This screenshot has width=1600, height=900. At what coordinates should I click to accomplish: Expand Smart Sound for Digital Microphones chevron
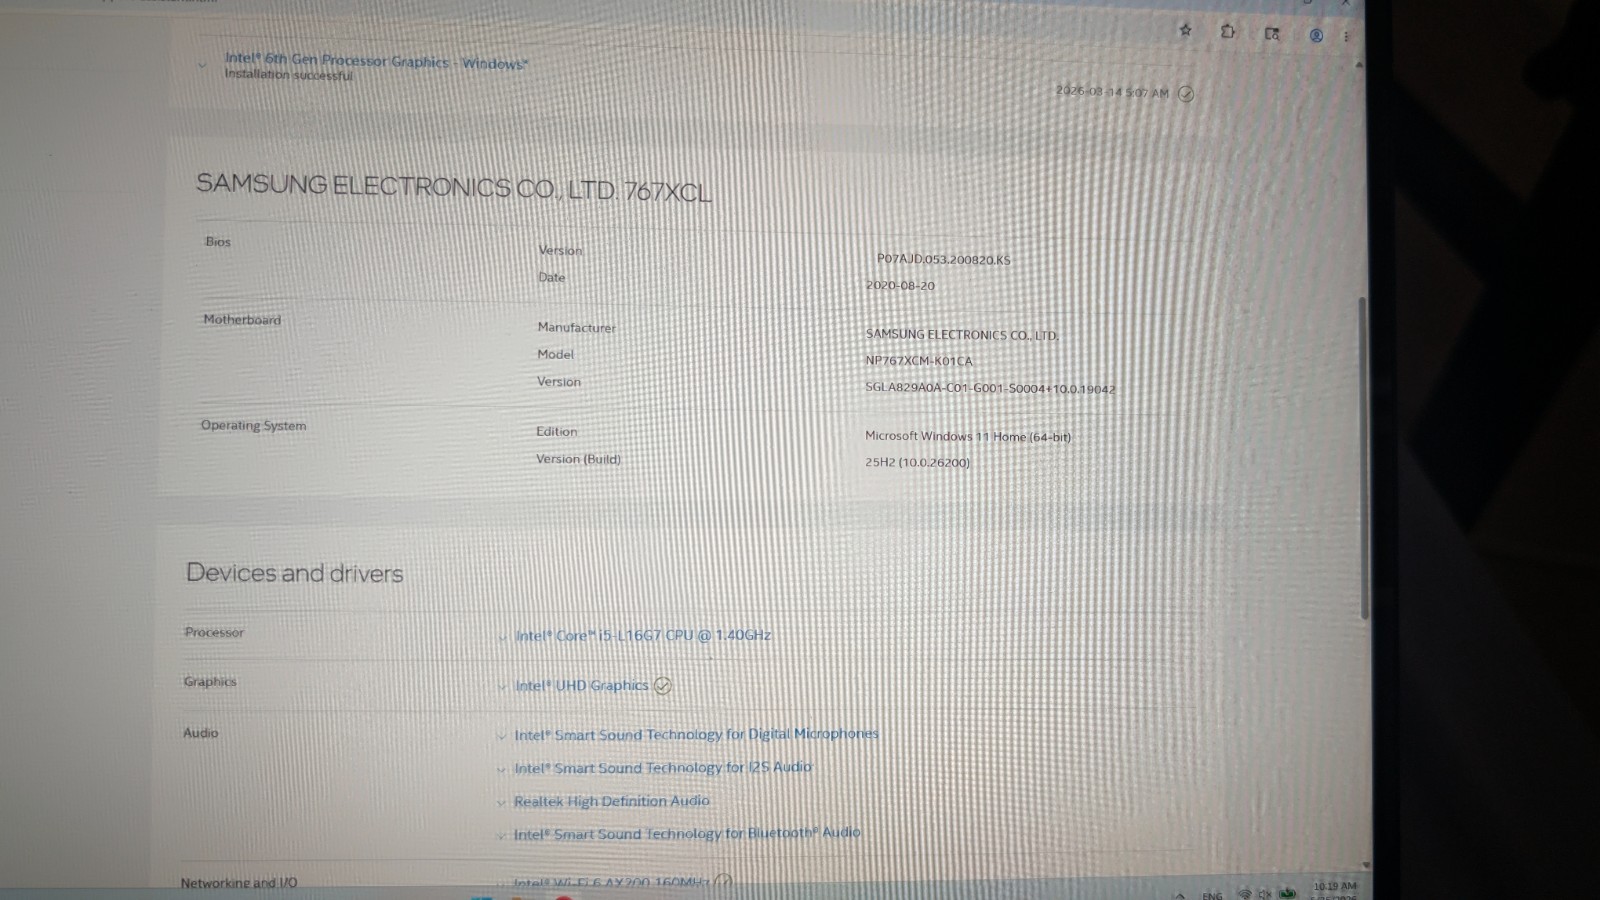click(x=501, y=737)
